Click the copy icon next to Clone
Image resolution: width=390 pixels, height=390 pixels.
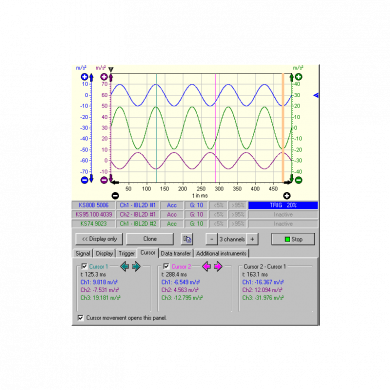click(x=187, y=239)
